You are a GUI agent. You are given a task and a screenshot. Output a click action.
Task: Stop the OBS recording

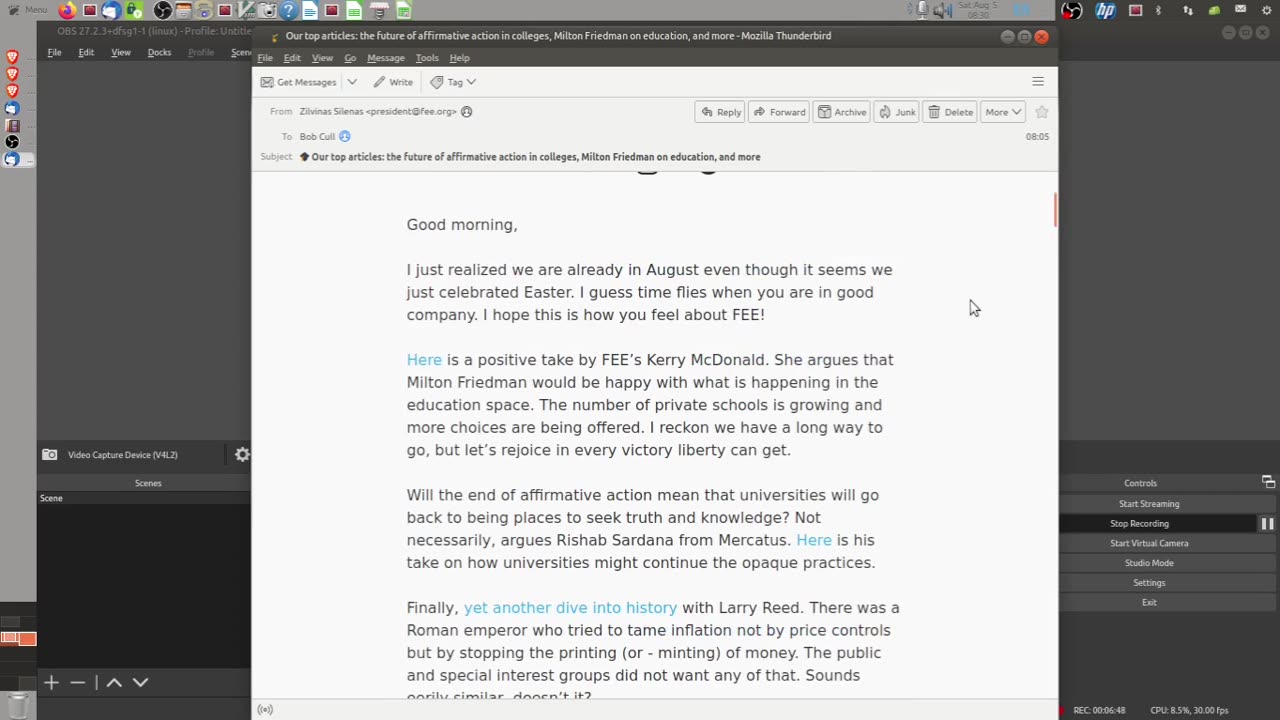click(x=1139, y=524)
